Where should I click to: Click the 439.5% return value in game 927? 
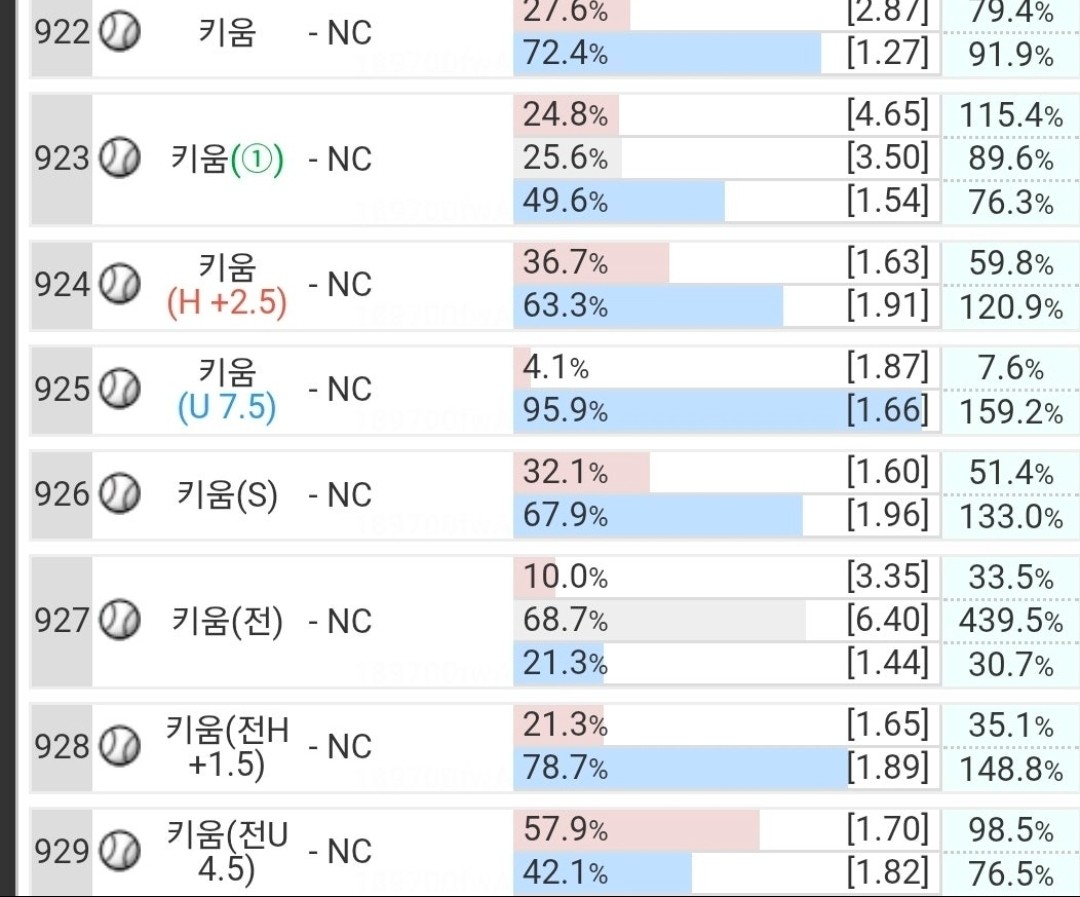click(x=1010, y=621)
